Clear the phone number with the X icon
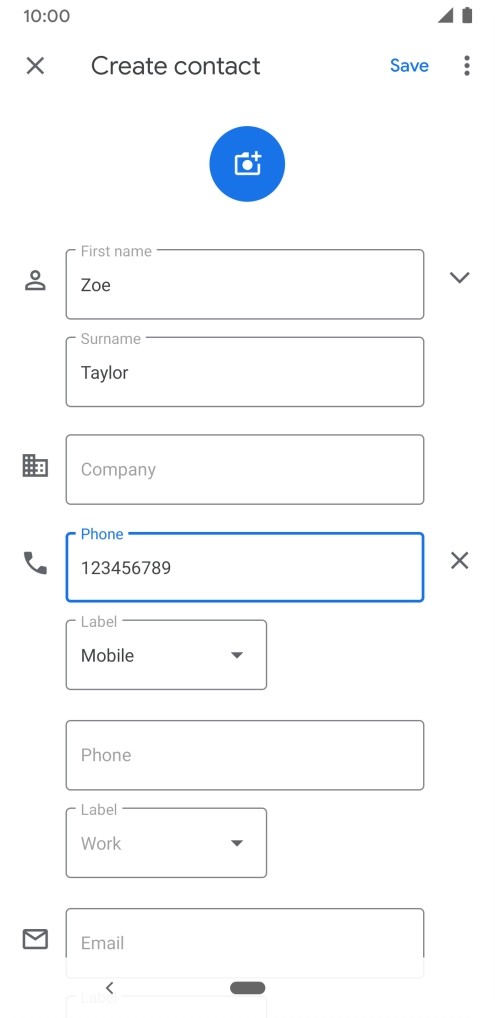495x1018 pixels. coord(459,560)
